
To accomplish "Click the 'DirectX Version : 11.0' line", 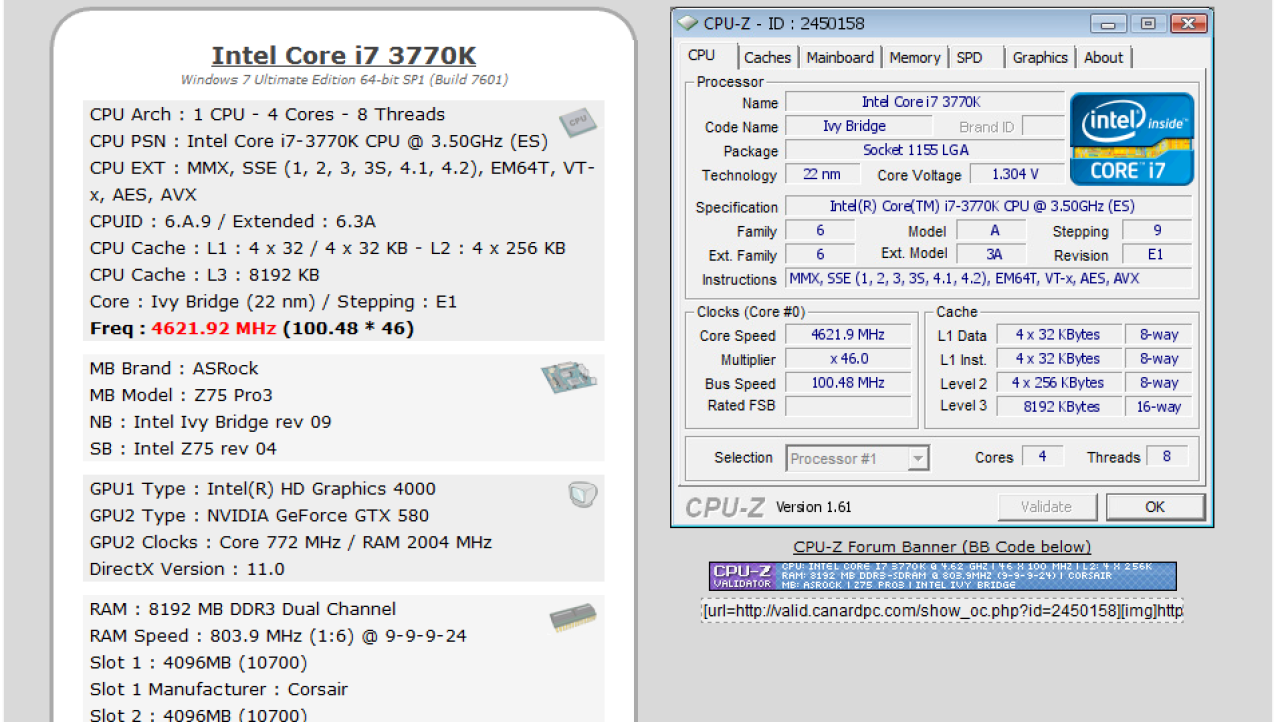I will point(187,569).
